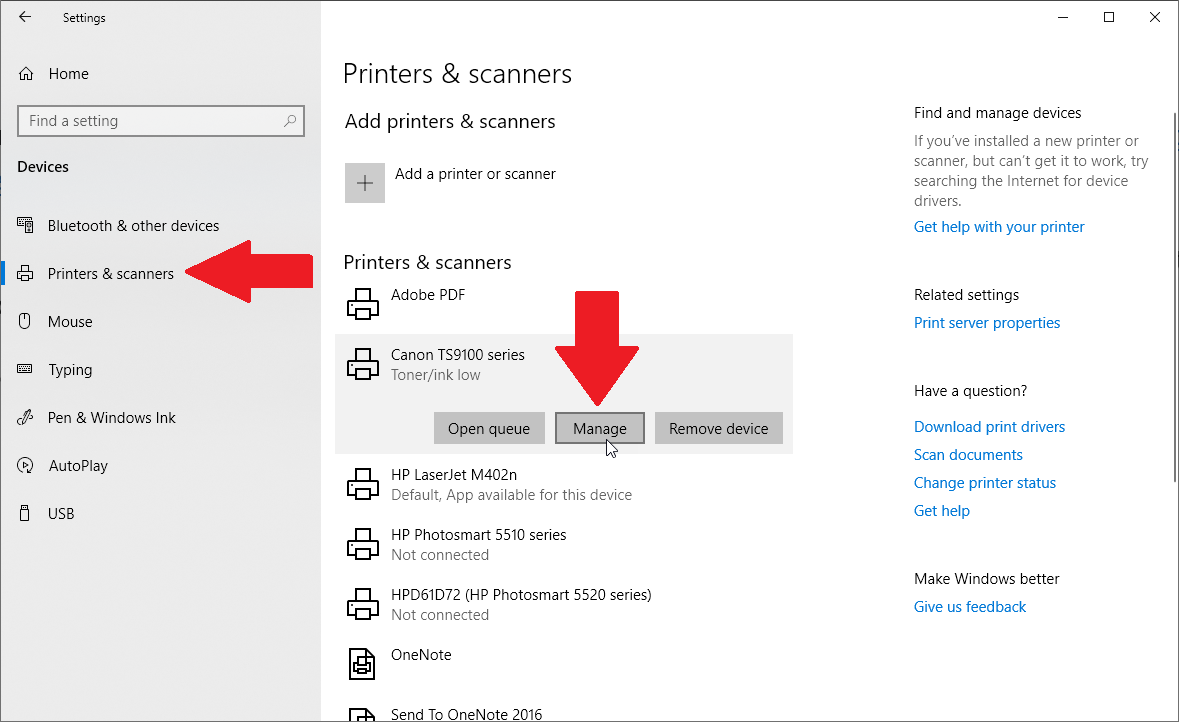Open the Scan documents link

tap(968, 454)
